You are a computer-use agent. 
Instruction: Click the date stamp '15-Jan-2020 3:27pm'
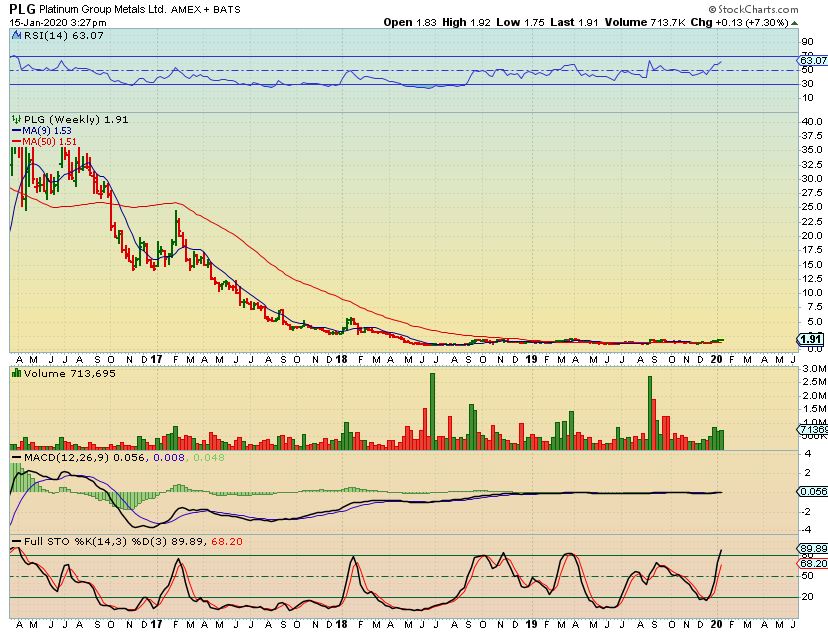pyautogui.click(x=58, y=23)
